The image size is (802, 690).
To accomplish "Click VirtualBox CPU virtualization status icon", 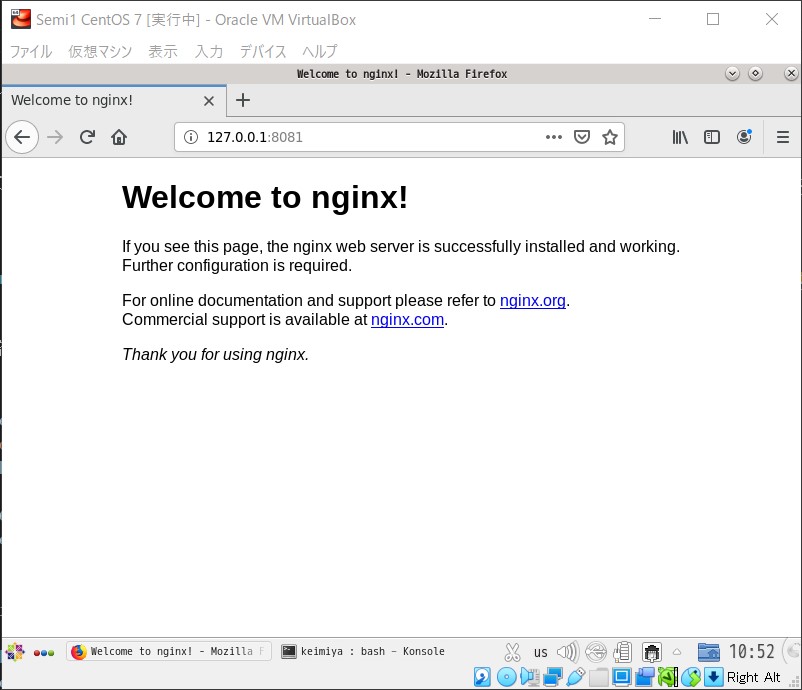I will click(x=667, y=677).
